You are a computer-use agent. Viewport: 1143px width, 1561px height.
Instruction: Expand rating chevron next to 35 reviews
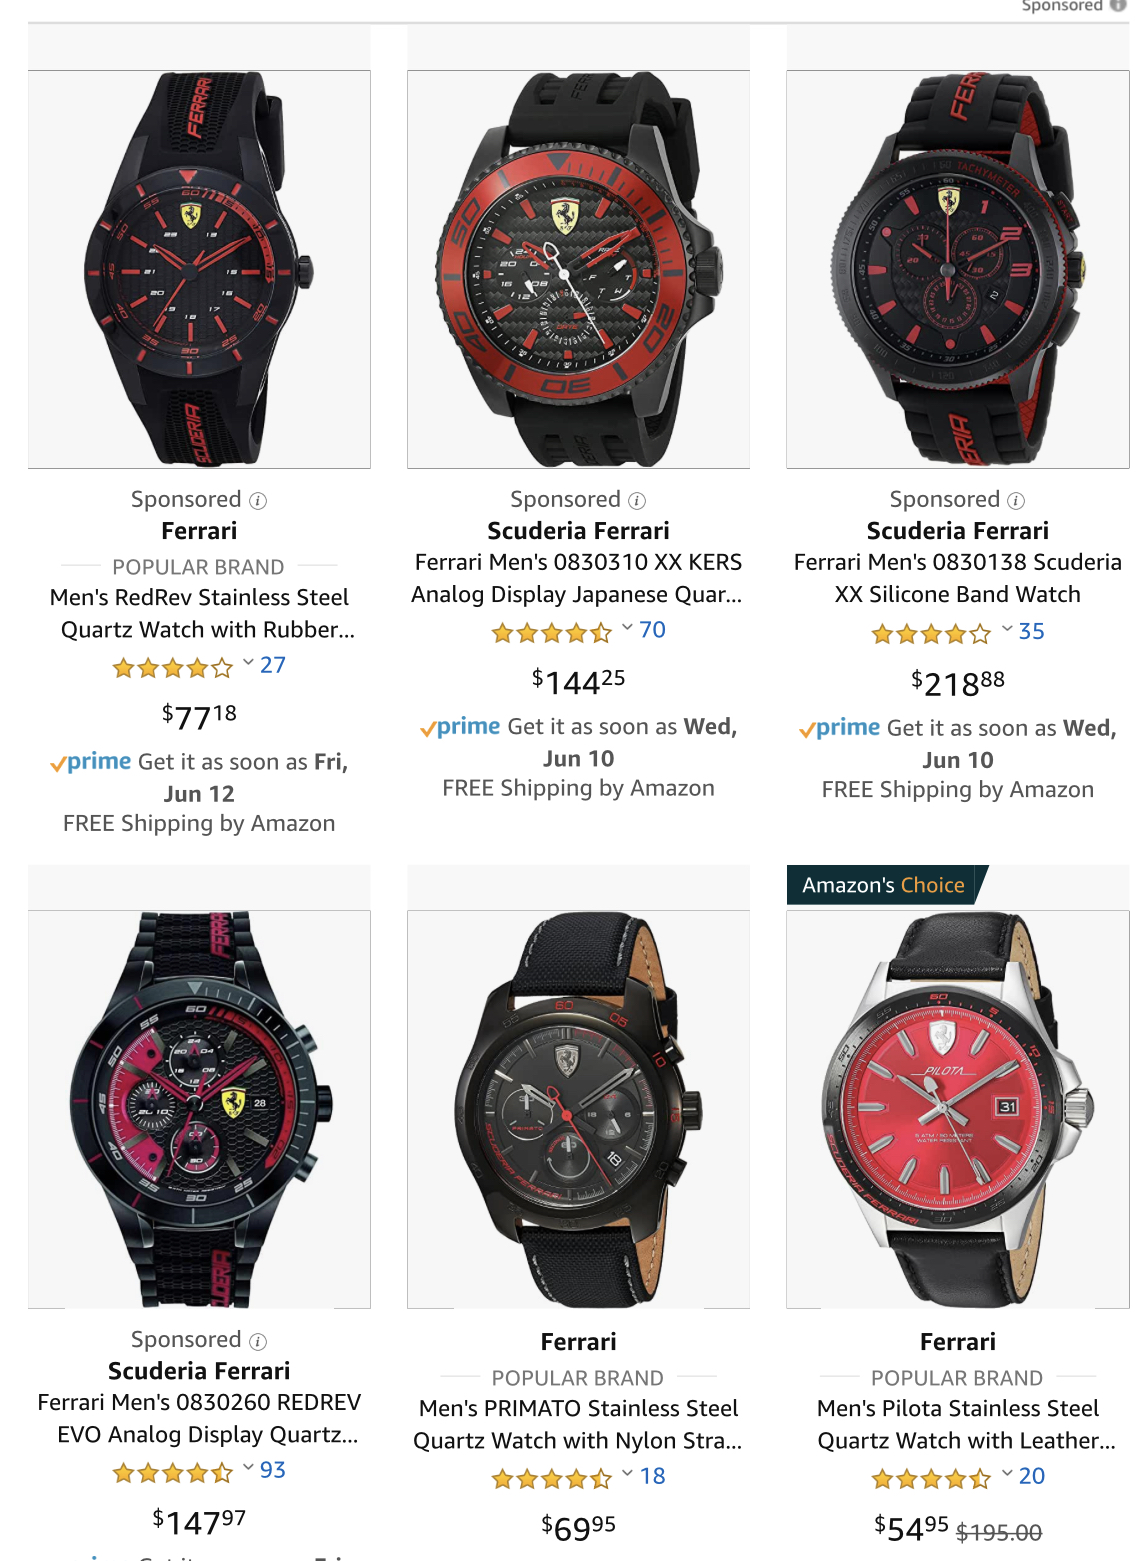point(1007,629)
